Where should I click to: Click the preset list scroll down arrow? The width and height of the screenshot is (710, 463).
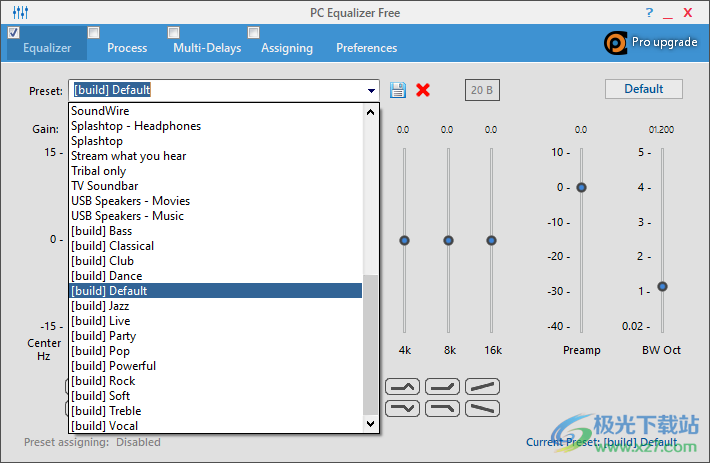(x=370, y=424)
